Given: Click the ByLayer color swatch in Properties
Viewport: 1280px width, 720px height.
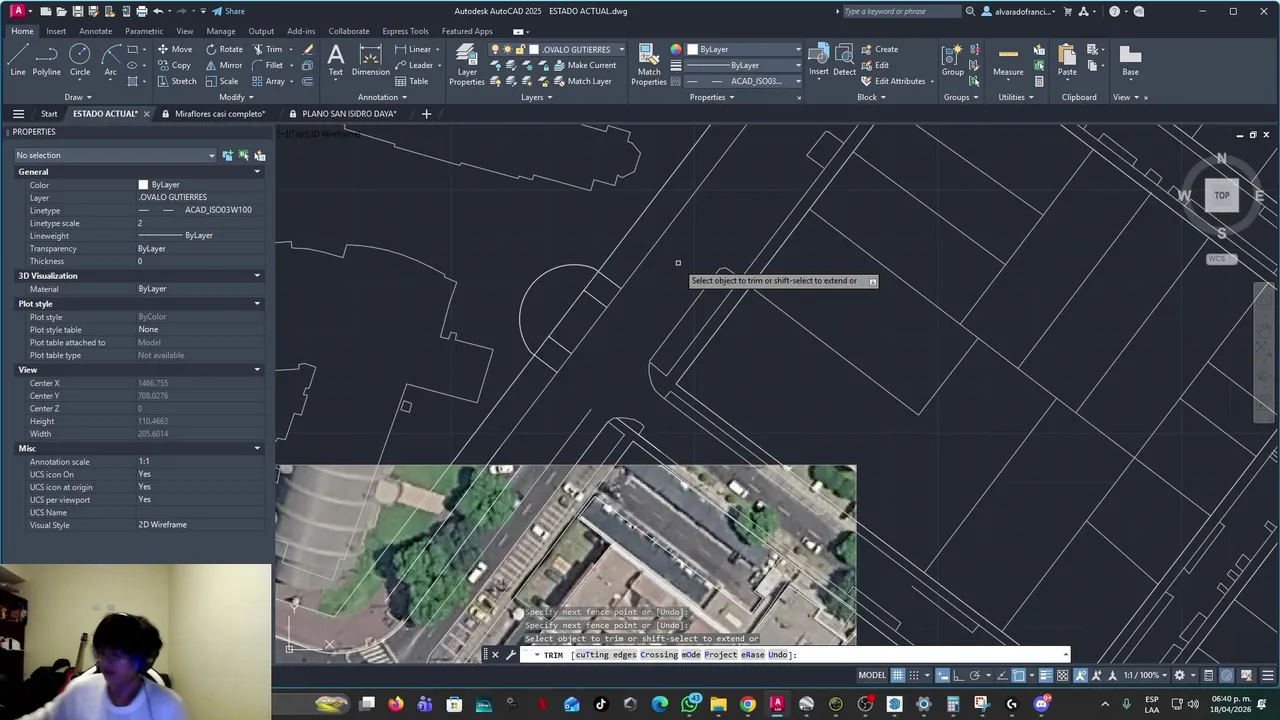Looking at the screenshot, I should point(143,185).
